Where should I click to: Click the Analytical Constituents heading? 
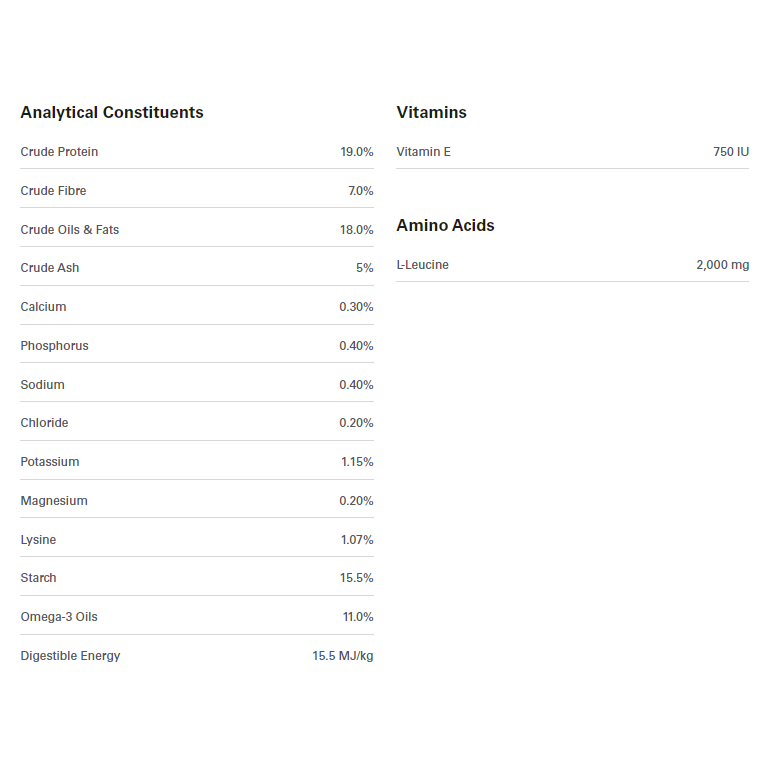112,113
